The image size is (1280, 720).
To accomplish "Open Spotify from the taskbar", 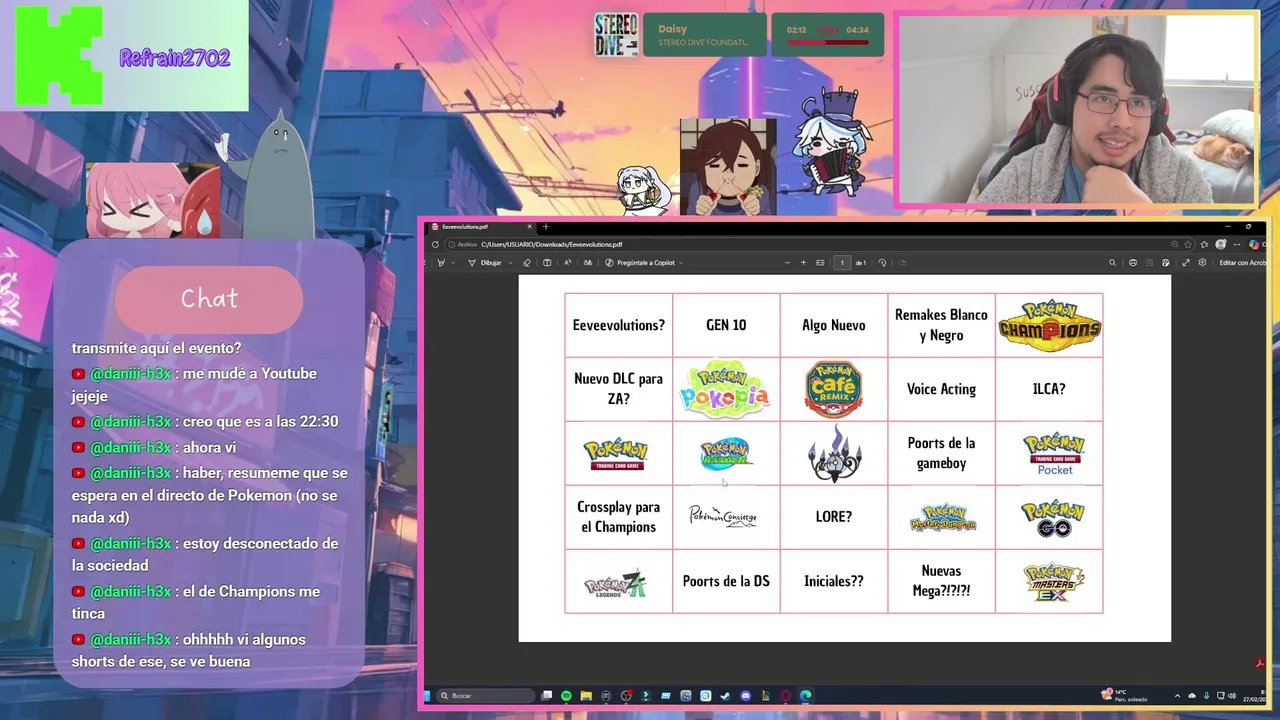I will (x=566, y=695).
